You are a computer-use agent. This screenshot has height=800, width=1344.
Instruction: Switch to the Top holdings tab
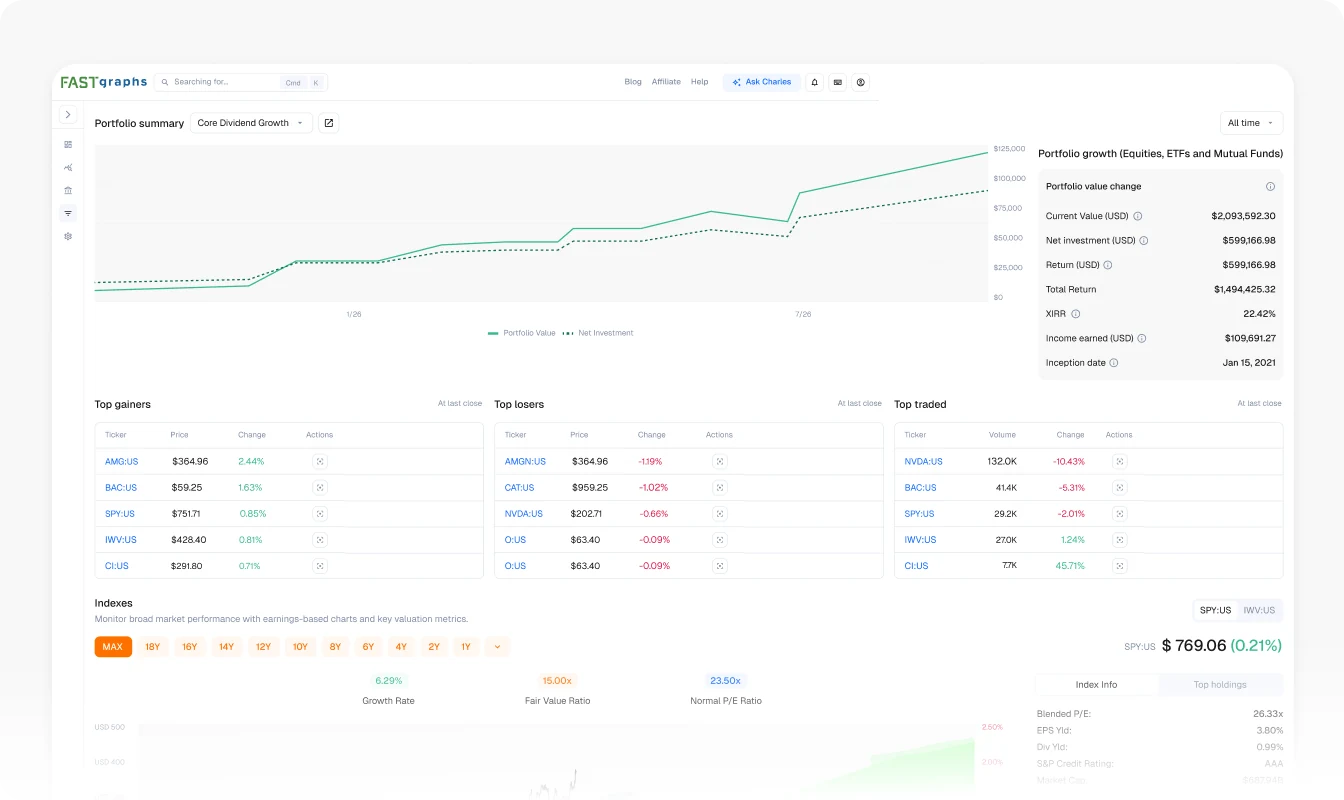[1220, 685]
